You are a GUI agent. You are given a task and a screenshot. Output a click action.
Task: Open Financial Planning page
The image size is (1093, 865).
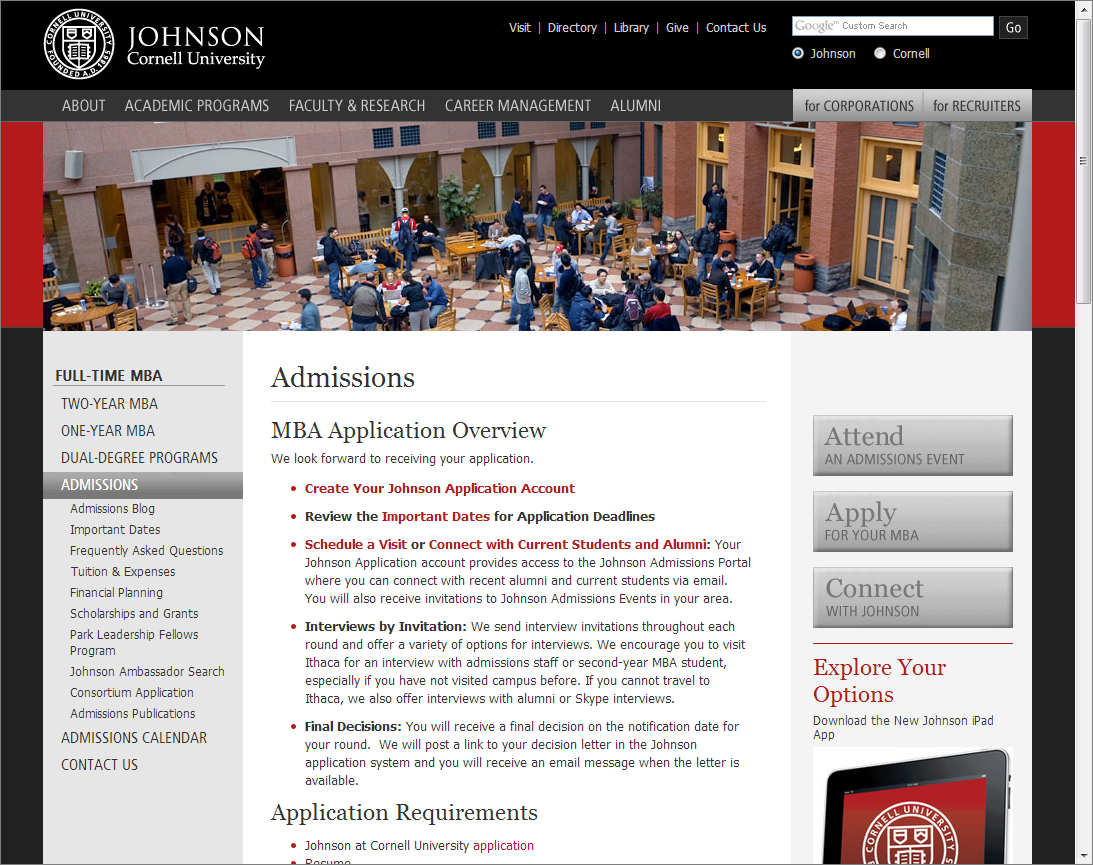point(116,592)
